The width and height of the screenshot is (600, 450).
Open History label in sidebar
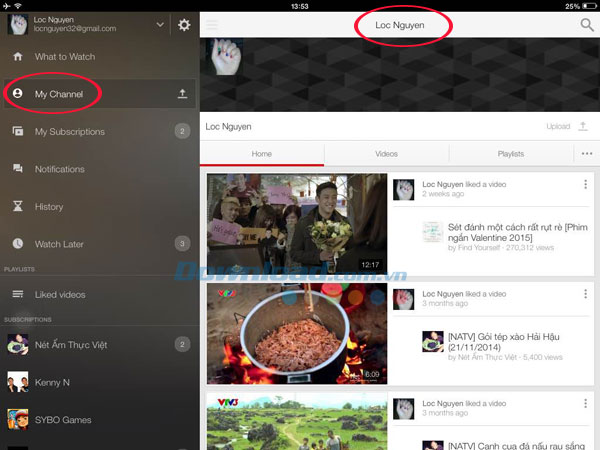click(49, 207)
